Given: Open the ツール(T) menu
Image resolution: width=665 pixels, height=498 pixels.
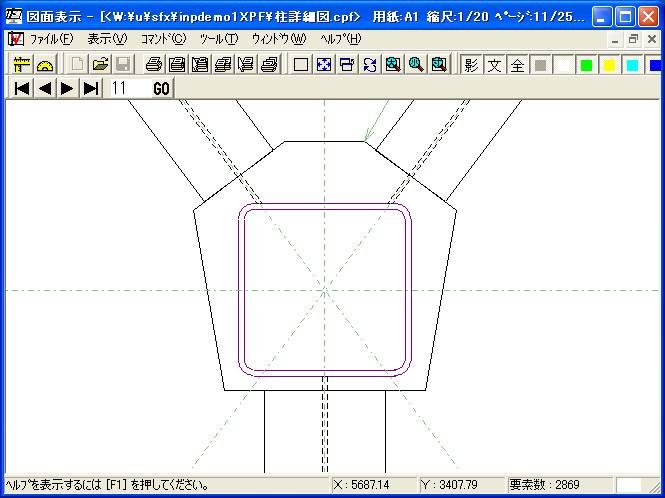Looking at the screenshot, I should pos(219,39).
